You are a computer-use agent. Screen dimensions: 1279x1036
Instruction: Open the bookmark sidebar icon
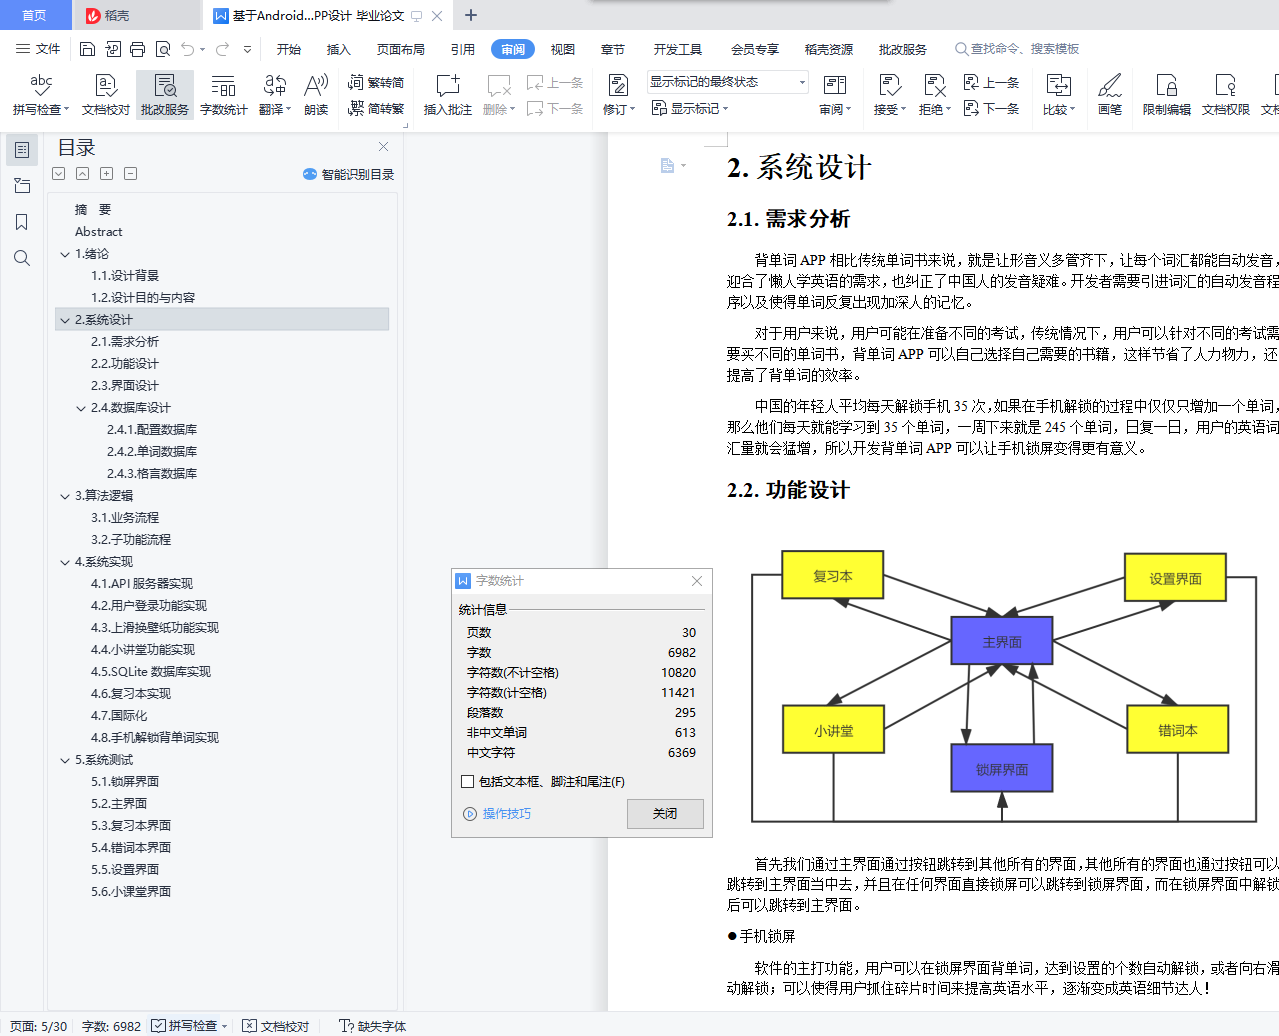click(x=22, y=222)
